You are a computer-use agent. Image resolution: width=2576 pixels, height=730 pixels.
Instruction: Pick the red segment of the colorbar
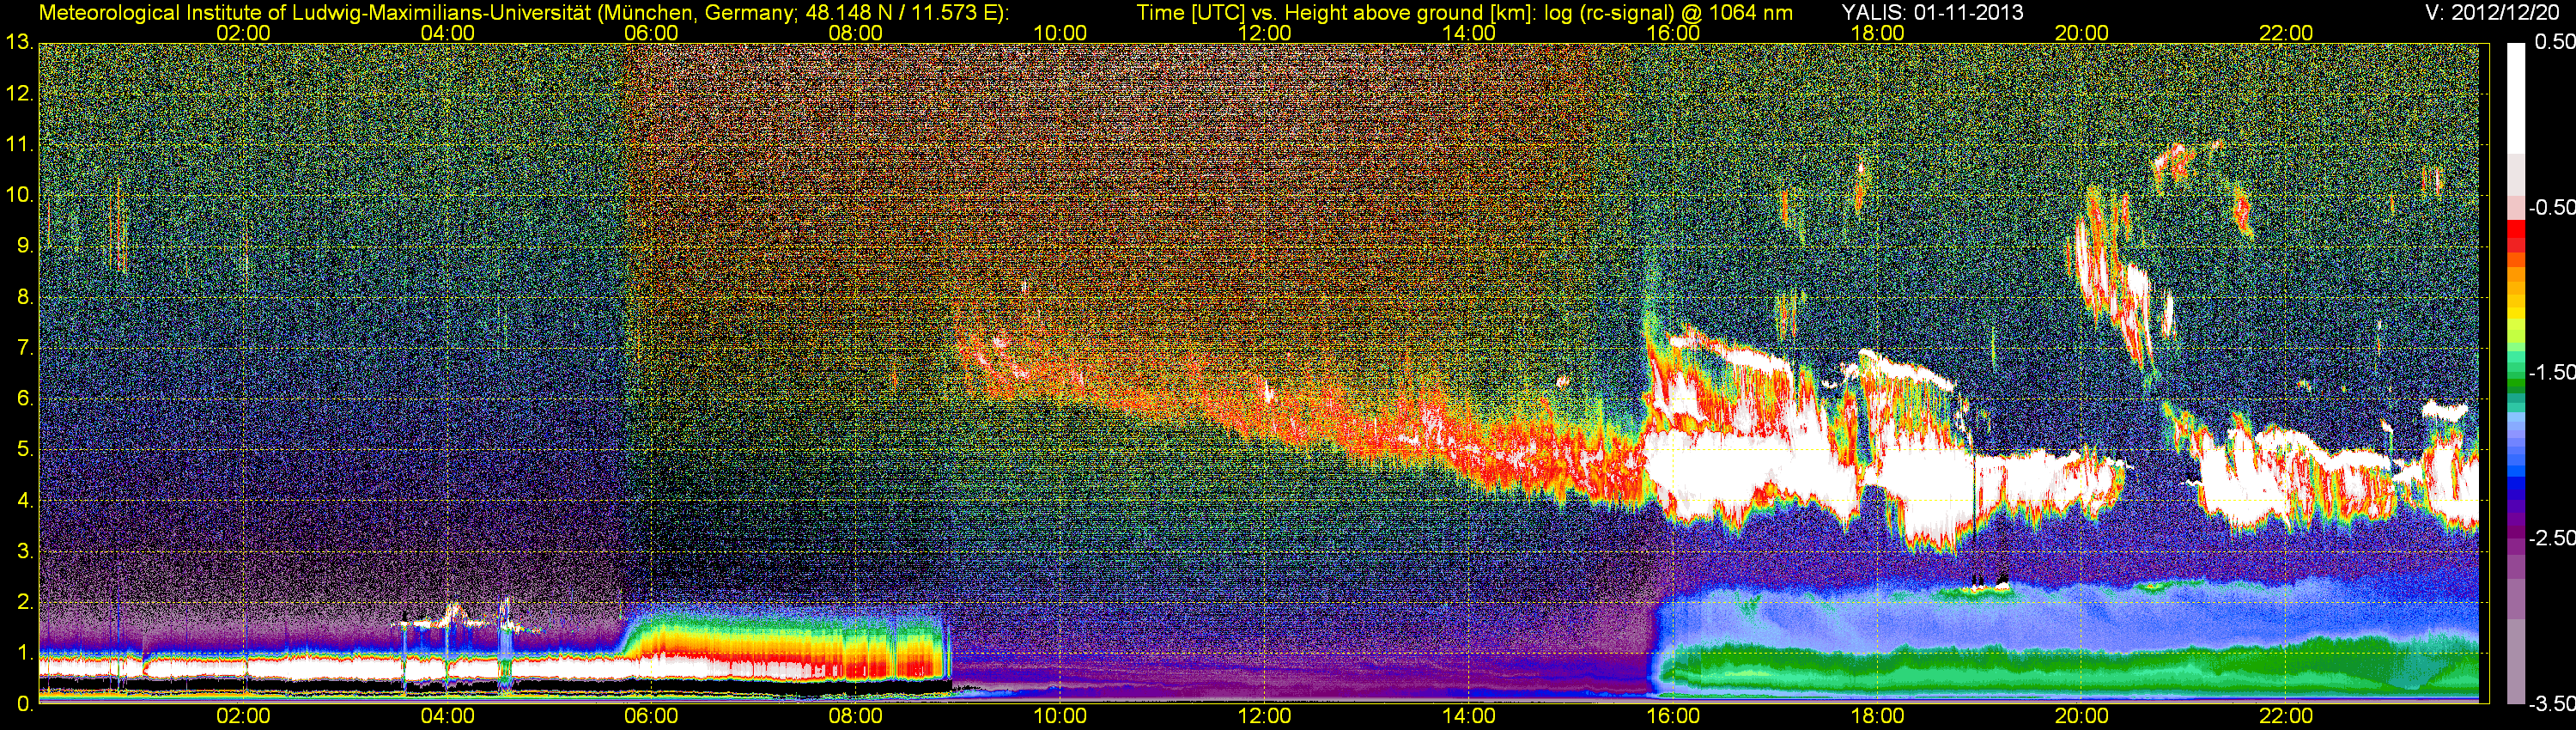point(2516,230)
